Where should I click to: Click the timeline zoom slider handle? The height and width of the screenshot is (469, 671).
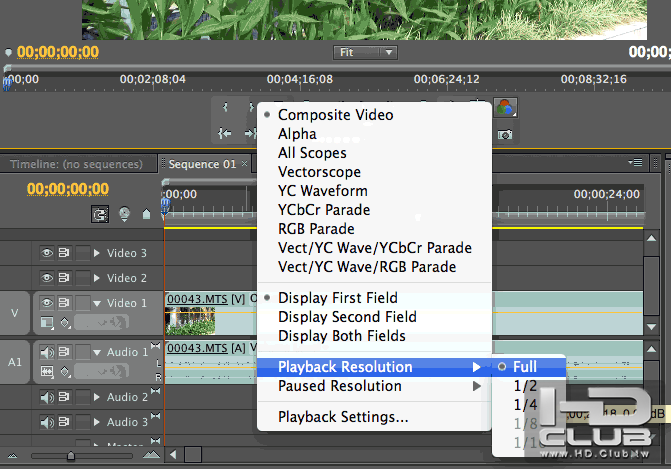click(x=70, y=455)
